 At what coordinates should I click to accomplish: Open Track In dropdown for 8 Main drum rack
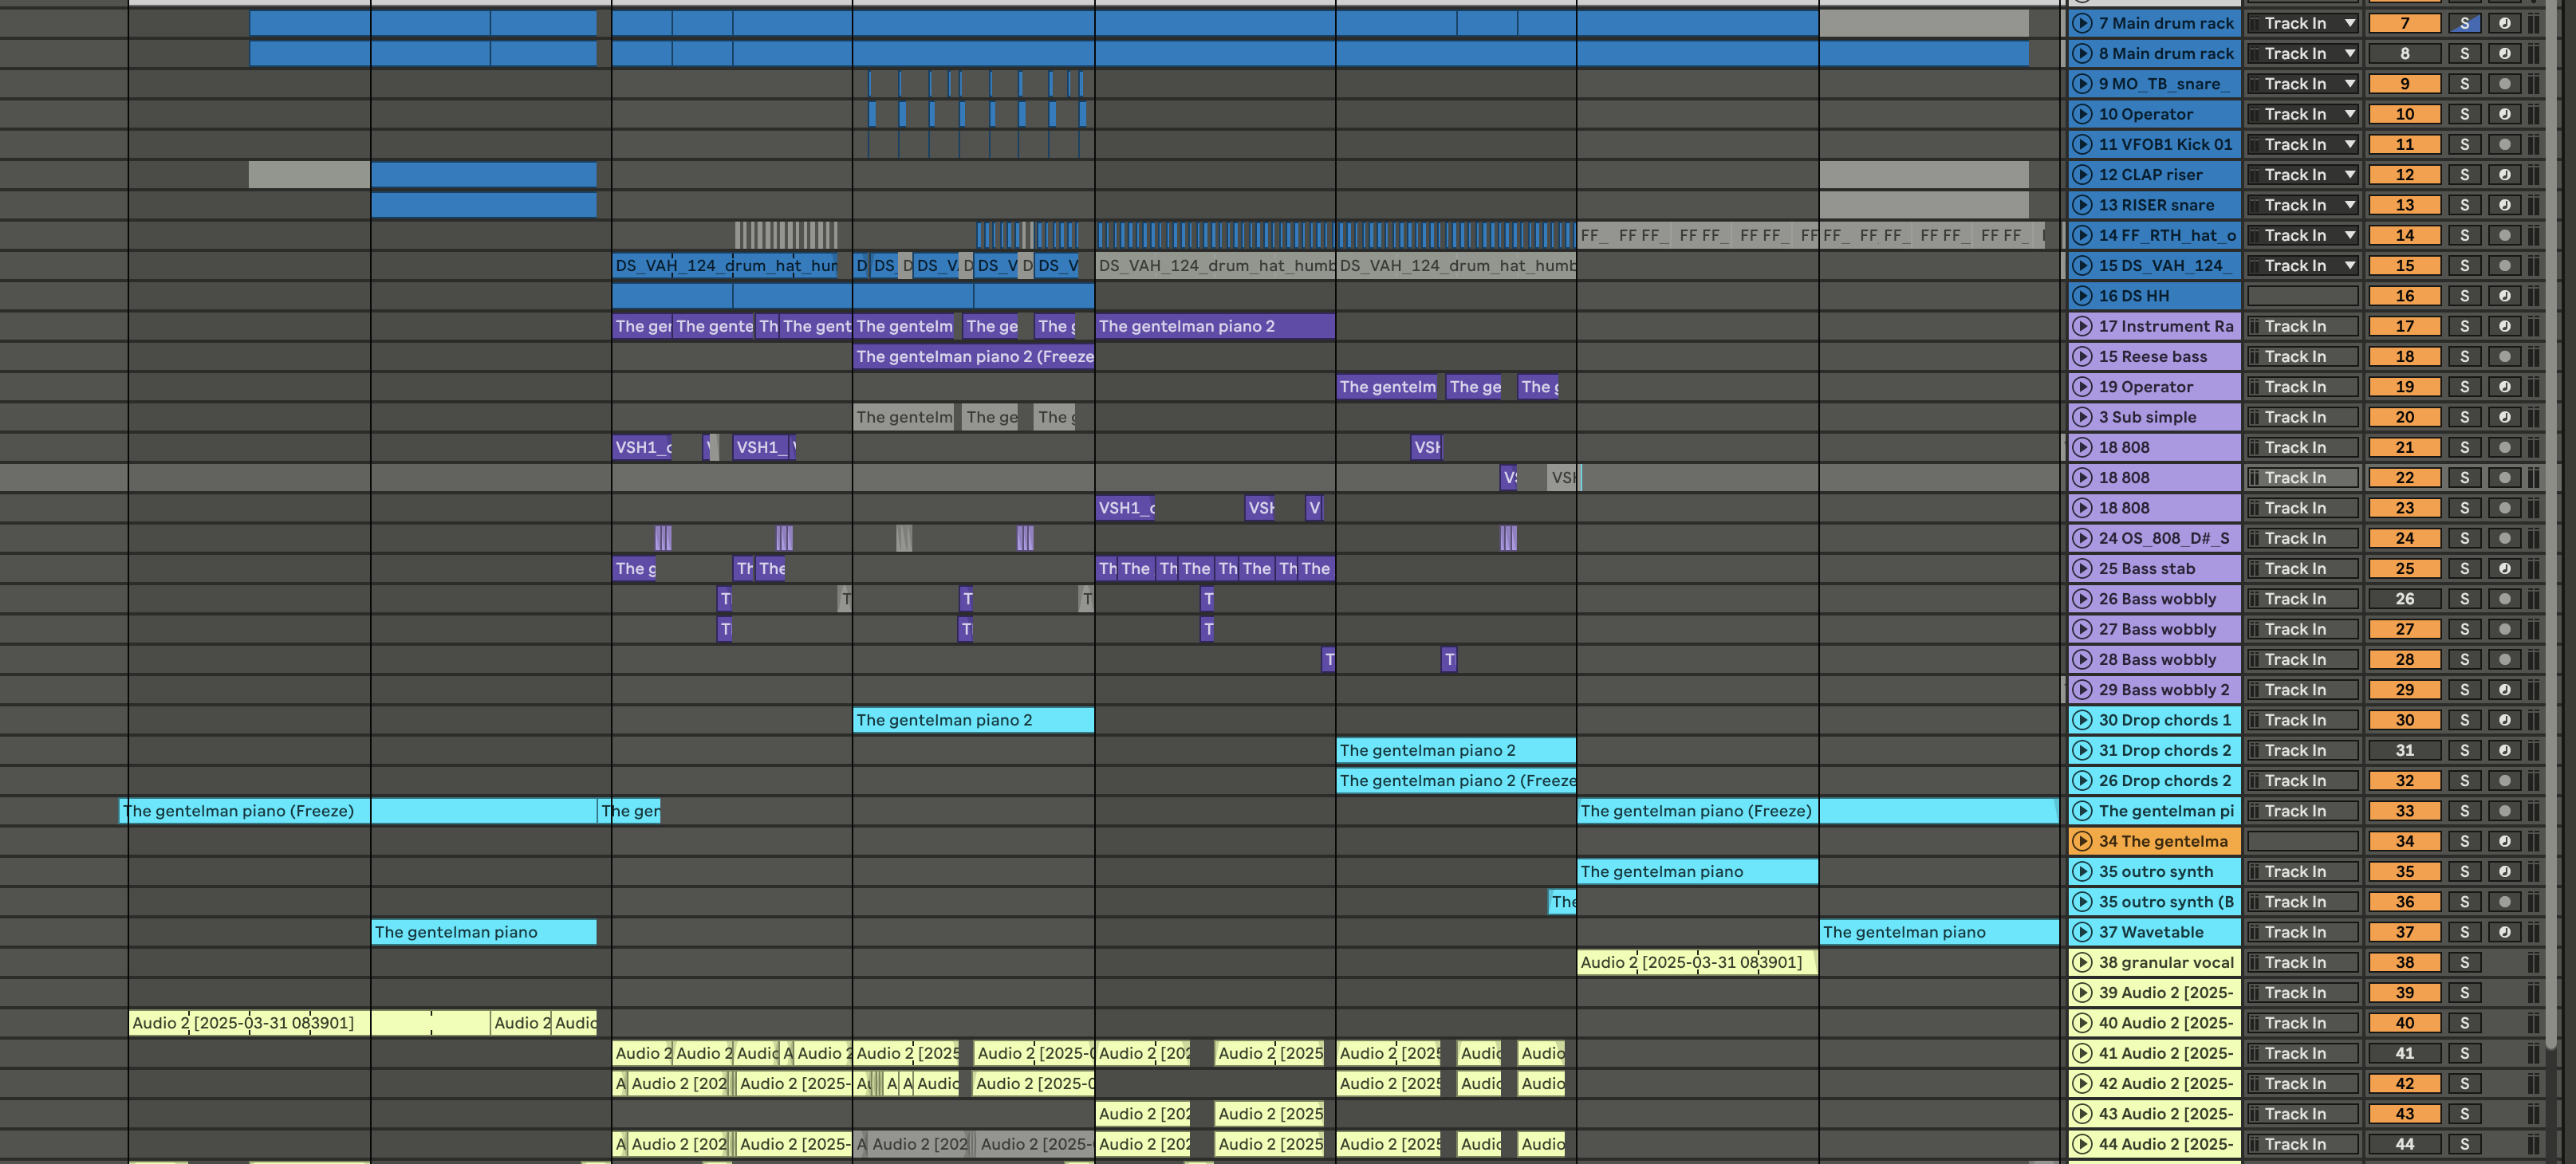click(x=2304, y=54)
